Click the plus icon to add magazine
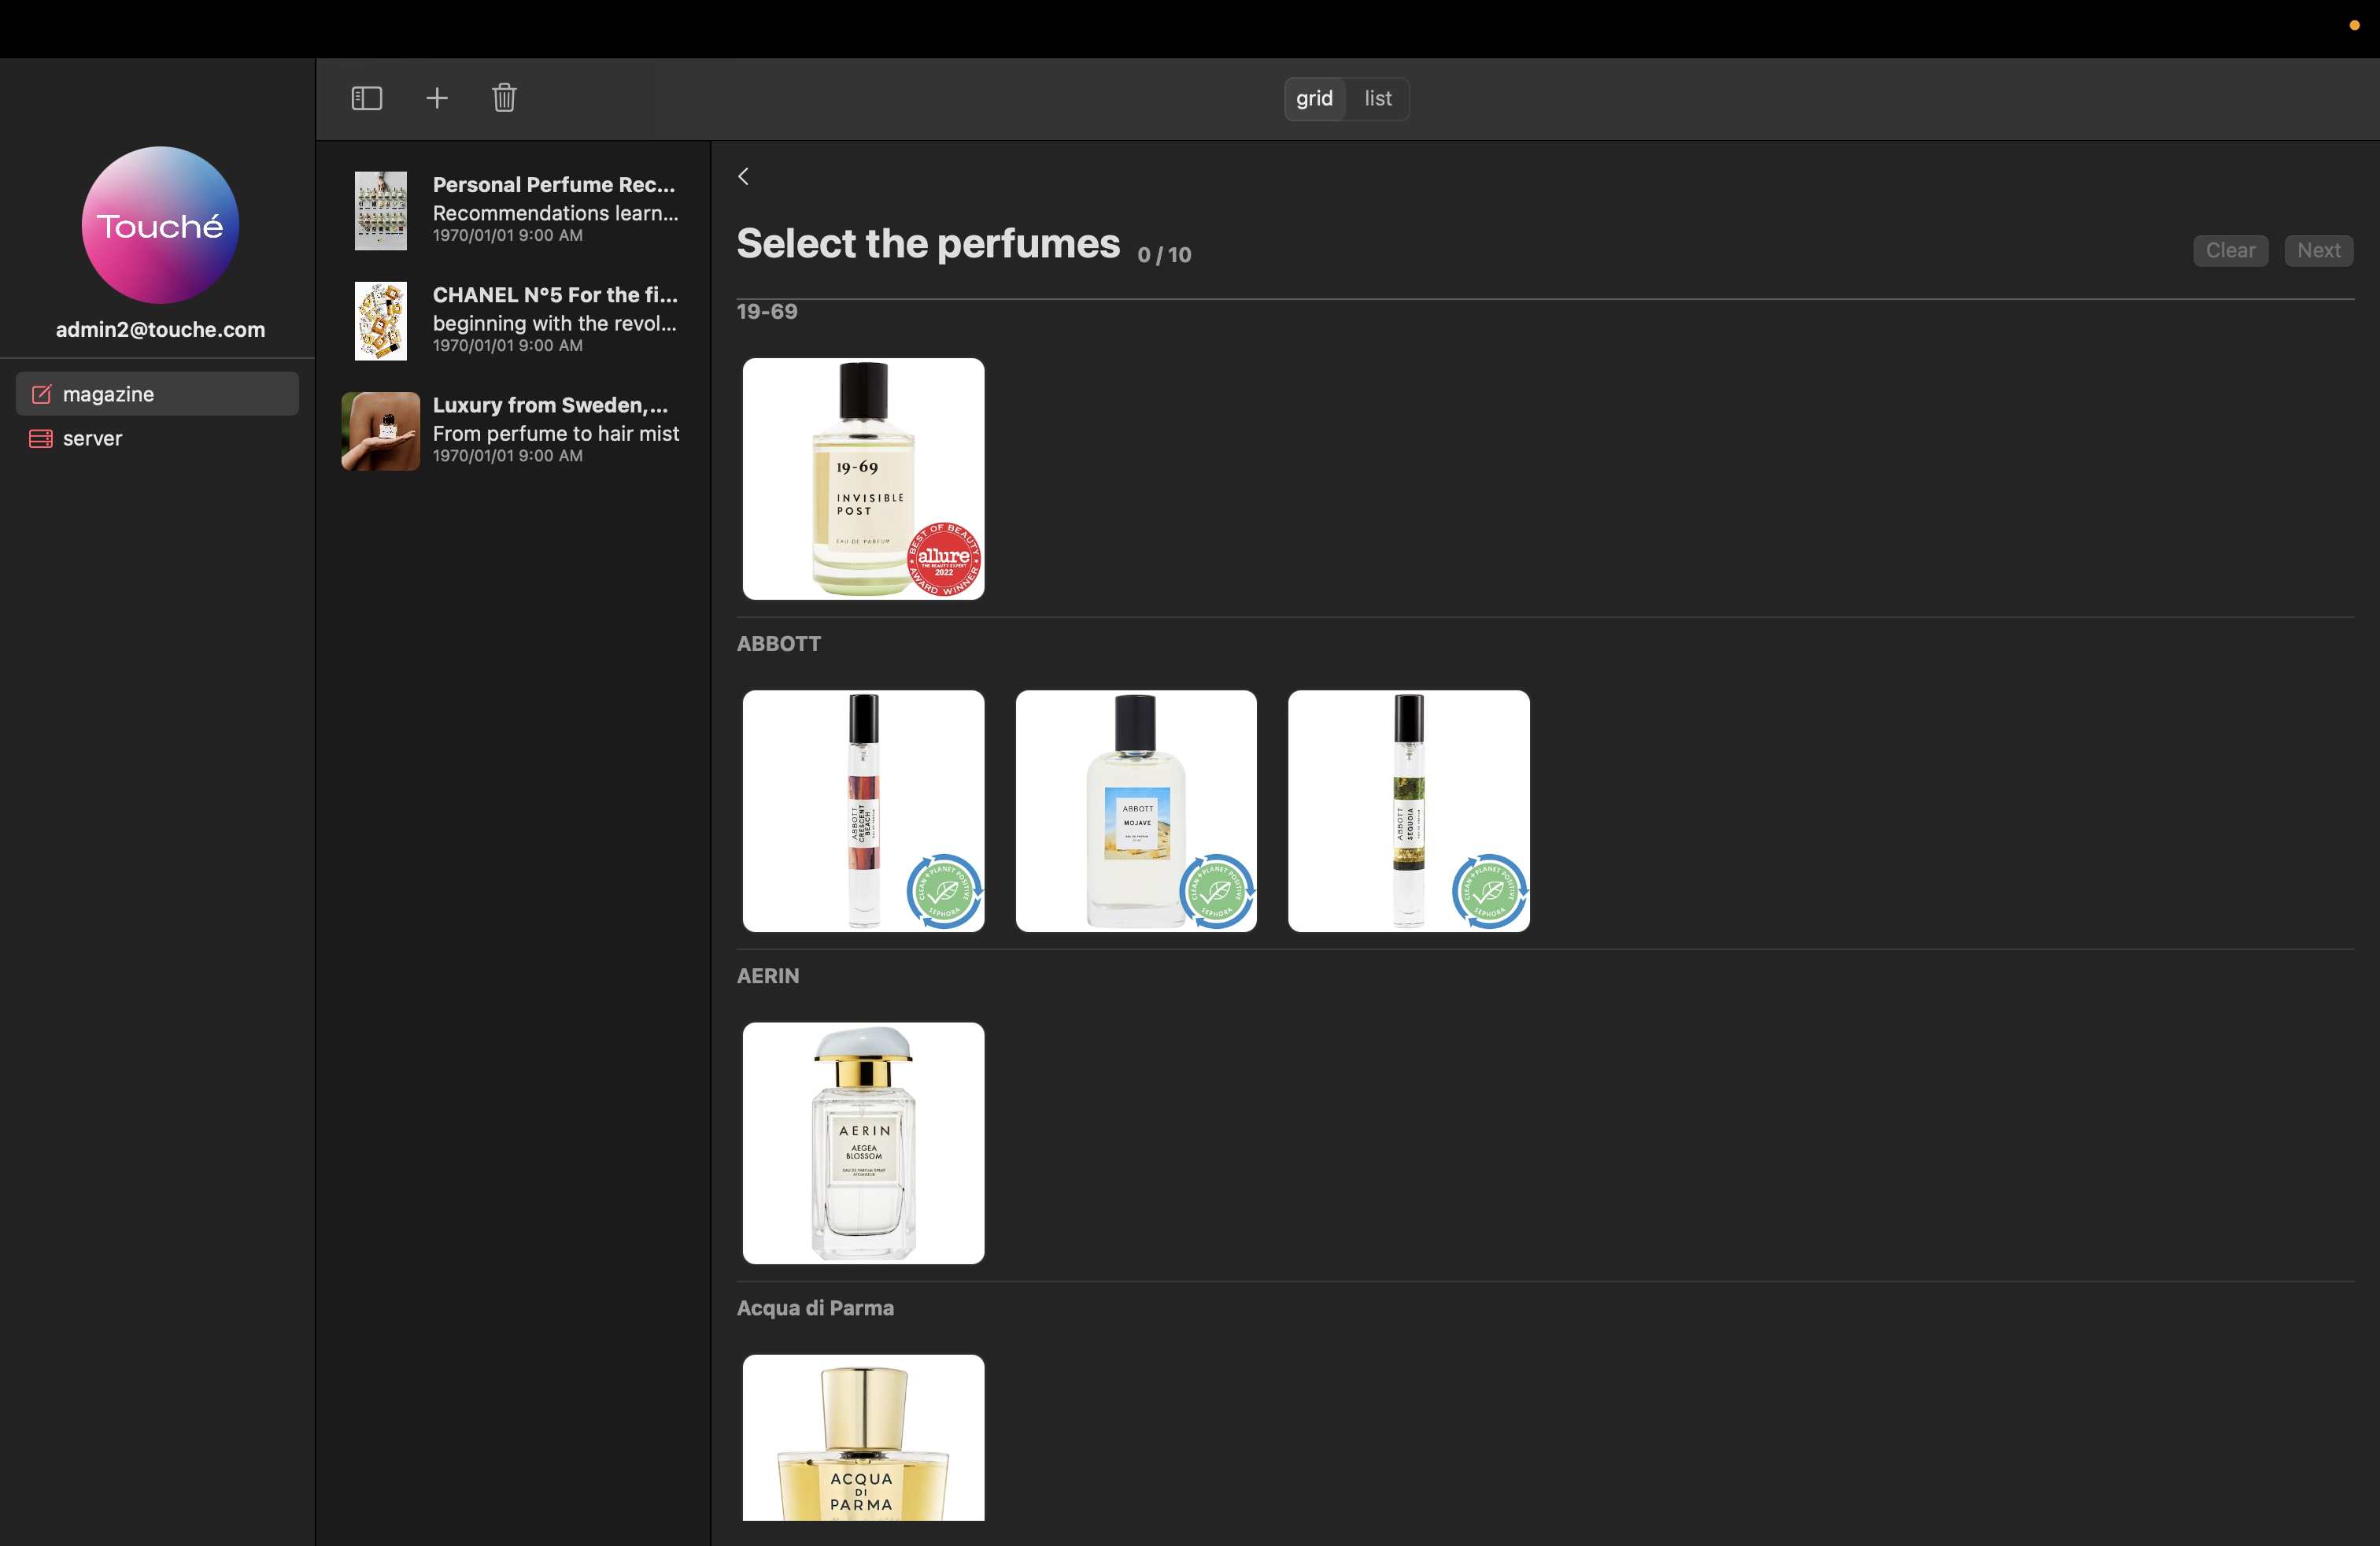 (x=437, y=98)
